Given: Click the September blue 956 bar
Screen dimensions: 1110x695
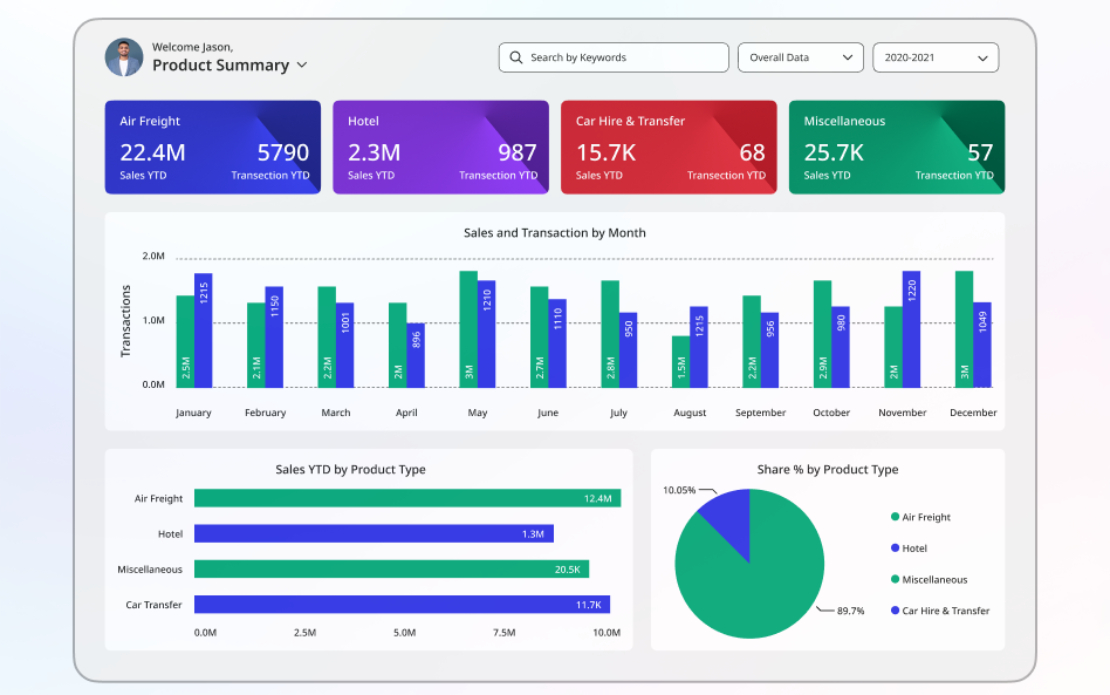Looking at the screenshot, I should click(769, 350).
